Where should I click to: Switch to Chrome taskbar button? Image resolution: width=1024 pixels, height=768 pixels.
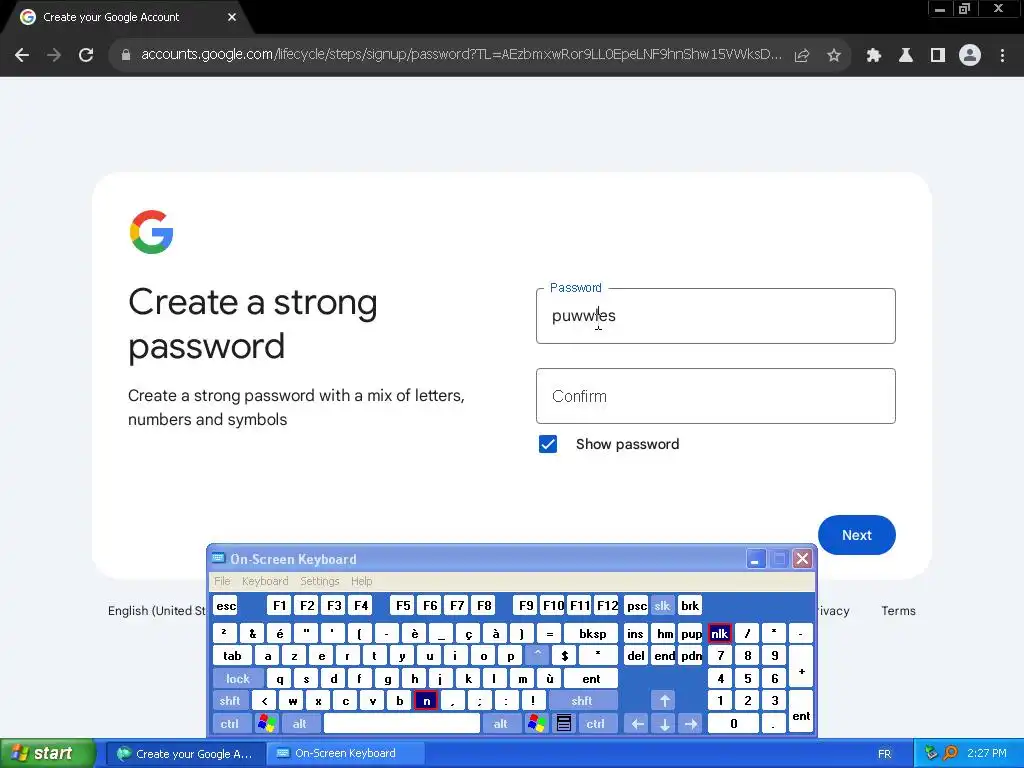pyautogui.click(x=185, y=754)
